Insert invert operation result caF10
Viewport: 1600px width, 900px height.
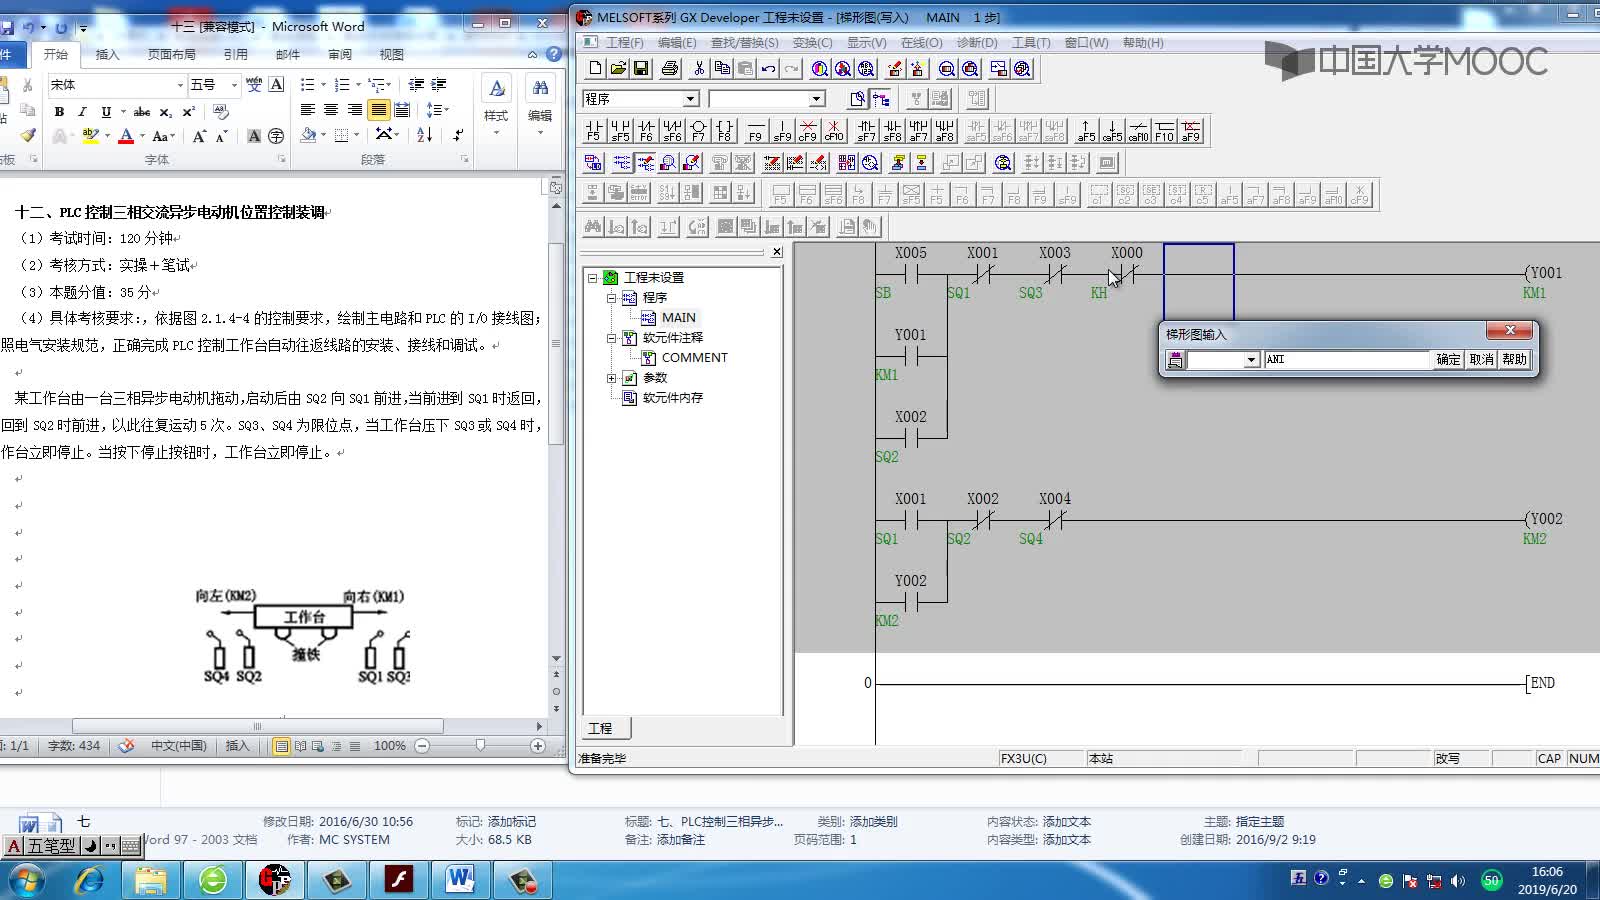pyautogui.click(x=1138, y=131)
